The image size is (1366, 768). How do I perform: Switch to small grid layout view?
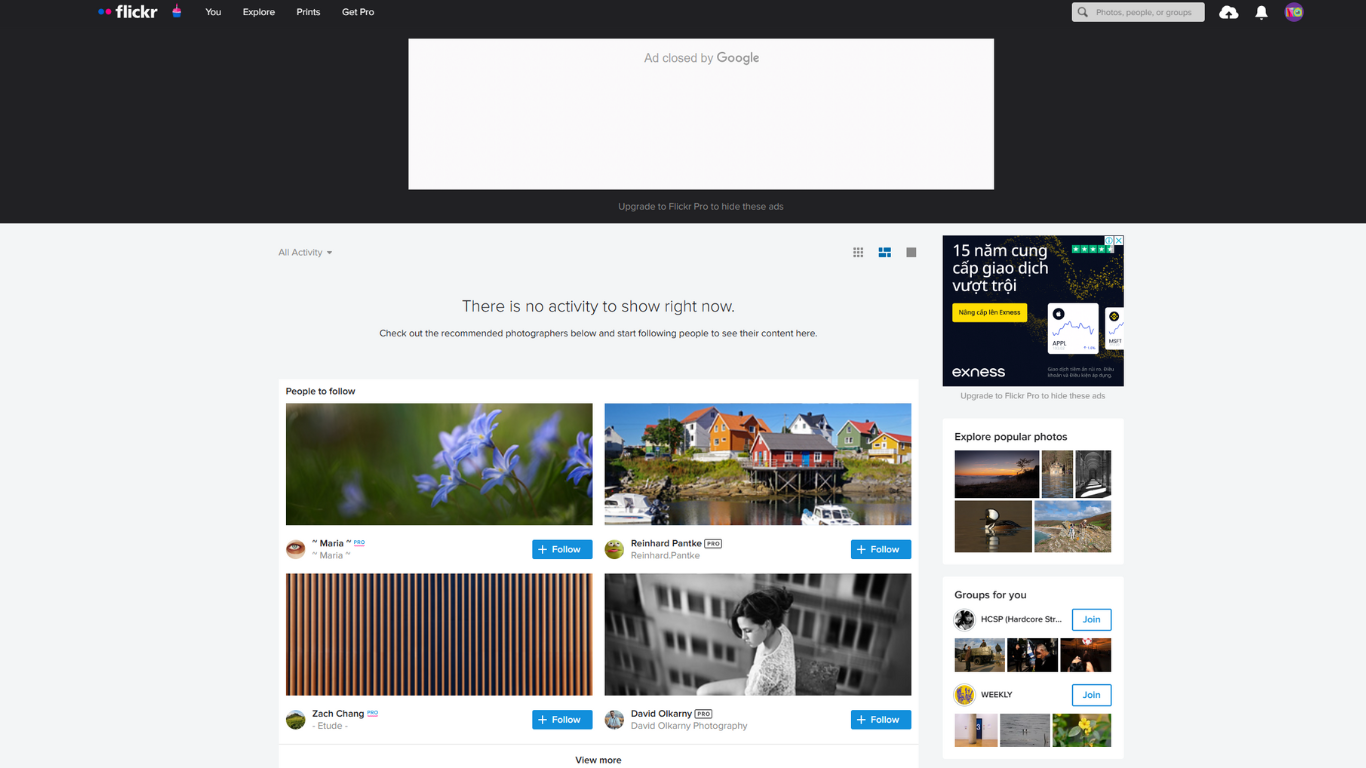coord(858,253)
